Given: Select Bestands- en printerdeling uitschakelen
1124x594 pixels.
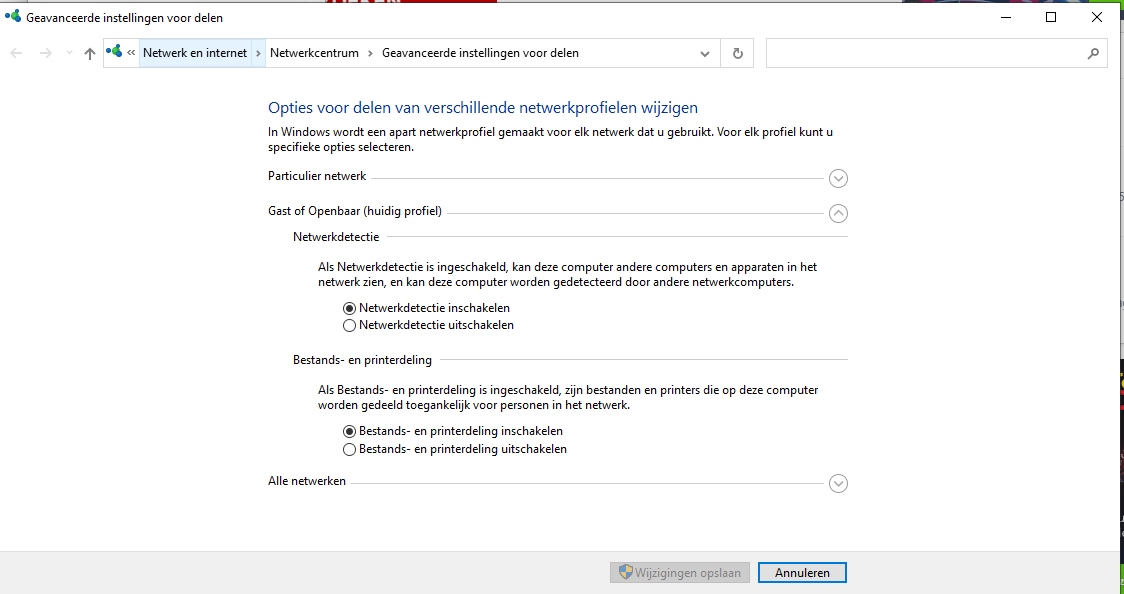Looking at the screenshot, I should coord(455,449).
